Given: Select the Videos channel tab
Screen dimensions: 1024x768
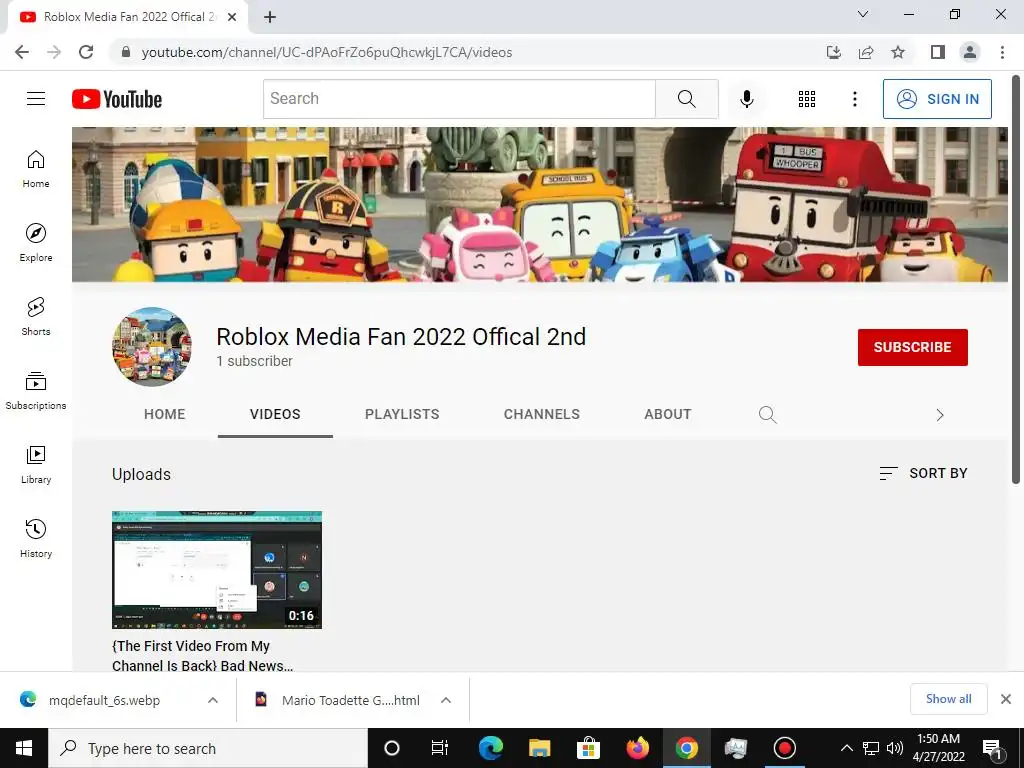Looking at the screenshot, I should 275,414.
